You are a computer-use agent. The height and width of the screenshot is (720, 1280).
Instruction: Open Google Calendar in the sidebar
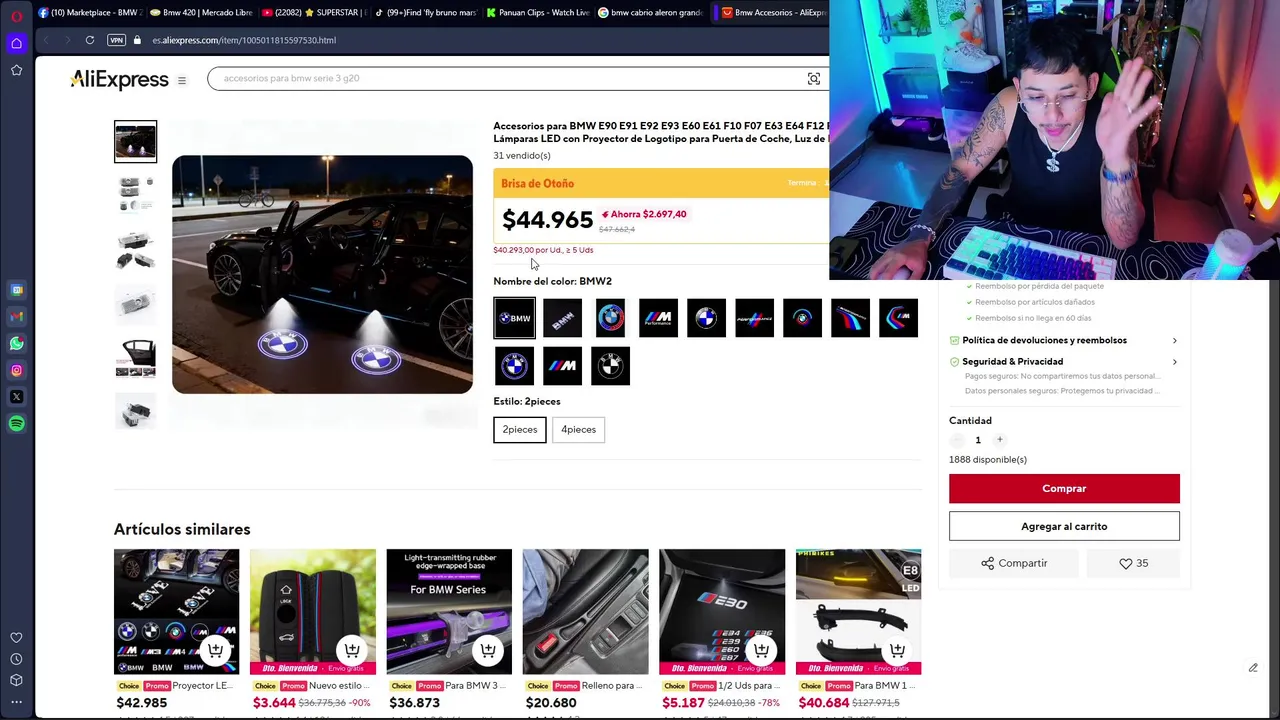pyautogui.click(x=16, y=290)
